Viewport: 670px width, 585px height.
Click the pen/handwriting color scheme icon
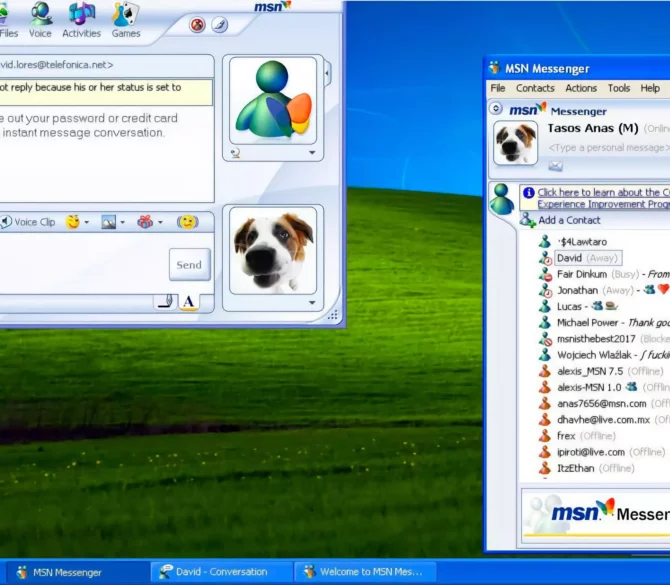pos(220,25)
